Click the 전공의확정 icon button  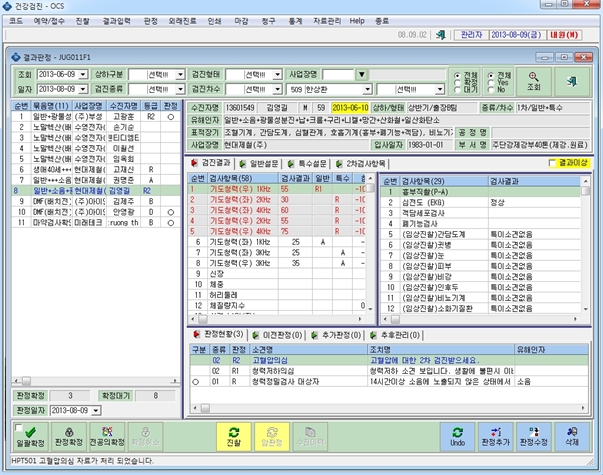tap(107, 437)
